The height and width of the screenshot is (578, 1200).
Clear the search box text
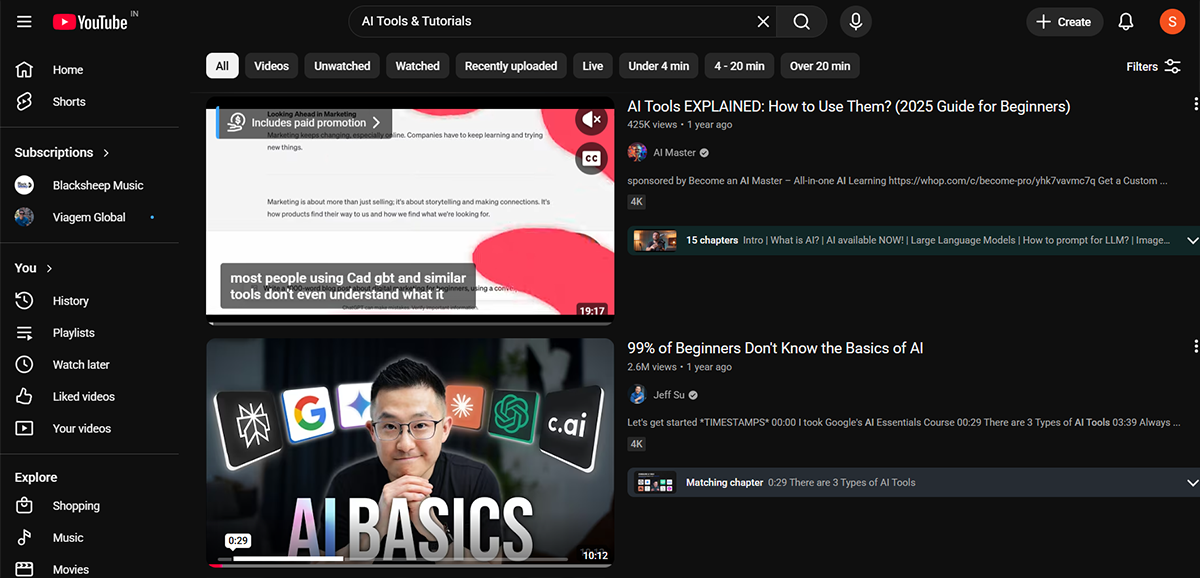tap(763, 21)
